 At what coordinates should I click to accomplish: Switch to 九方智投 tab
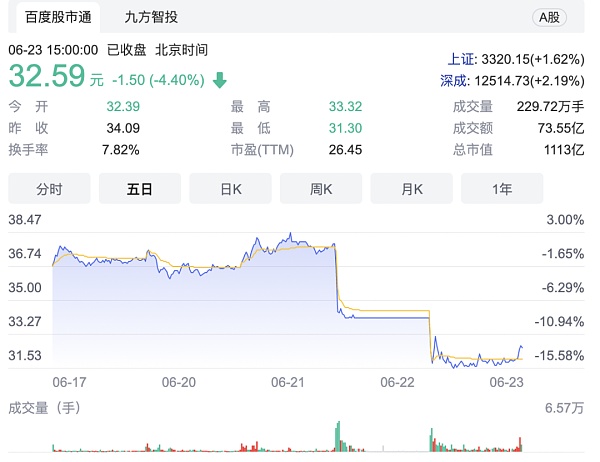point(152,17)
